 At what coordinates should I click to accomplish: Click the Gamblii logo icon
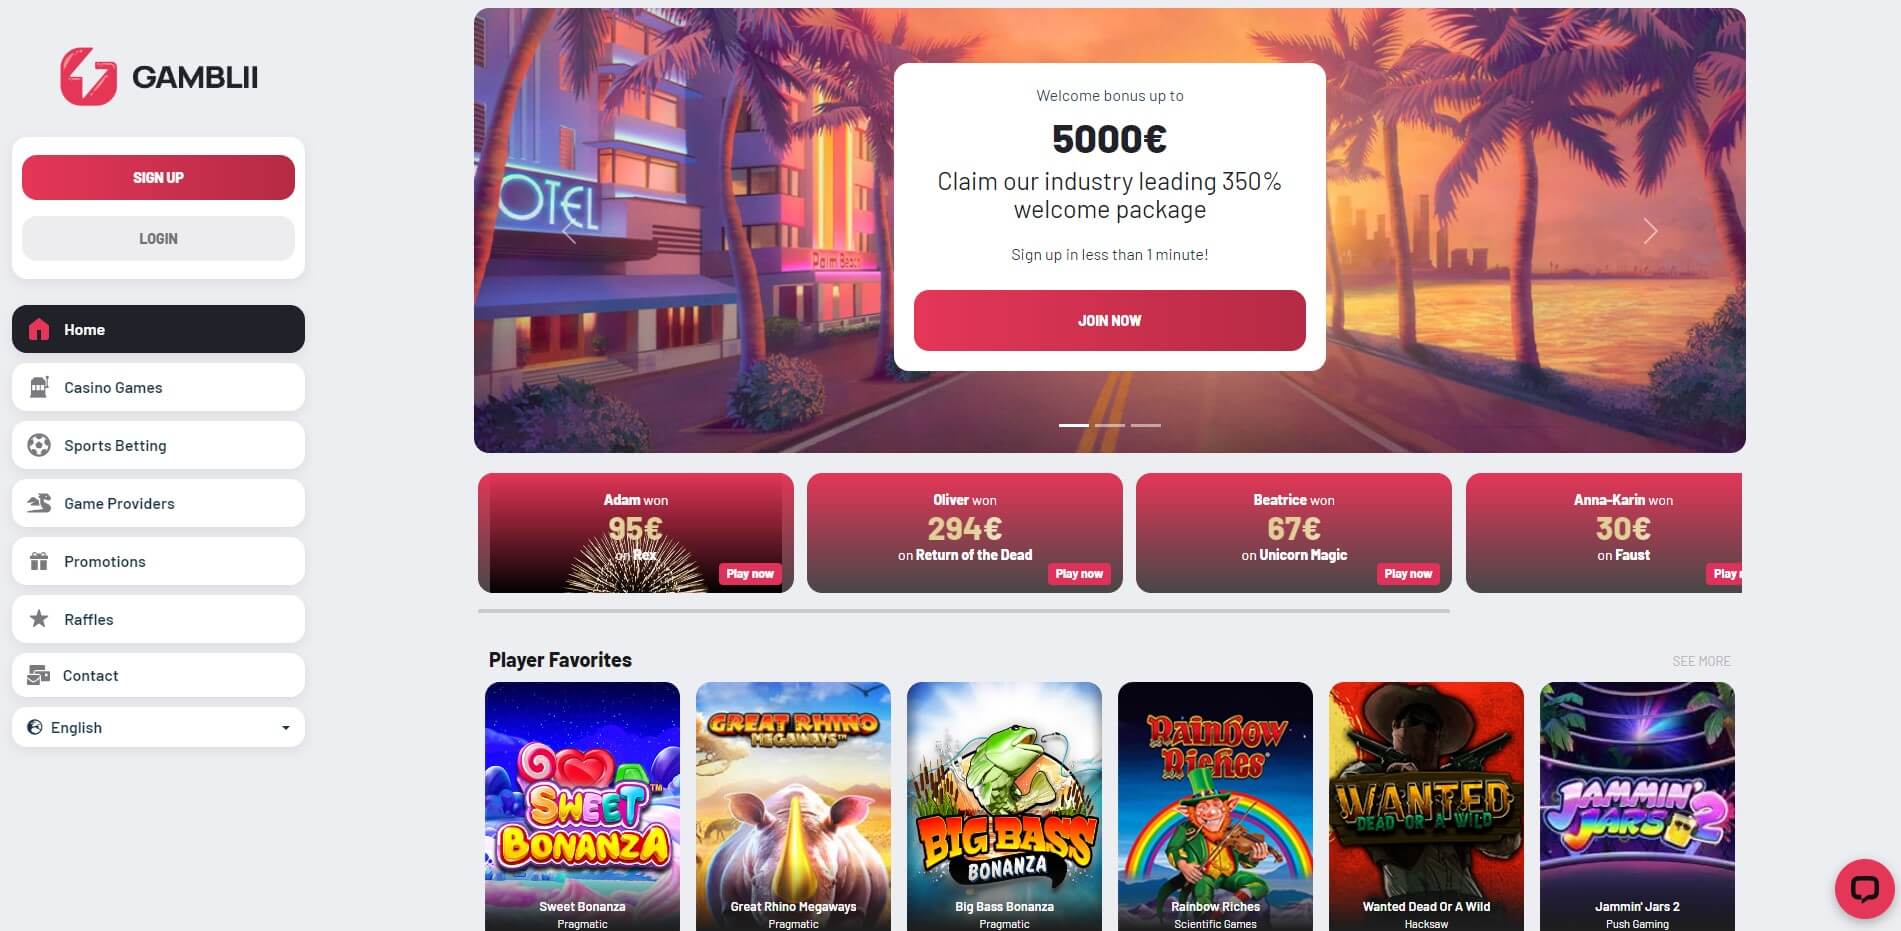tap(88, 77)
